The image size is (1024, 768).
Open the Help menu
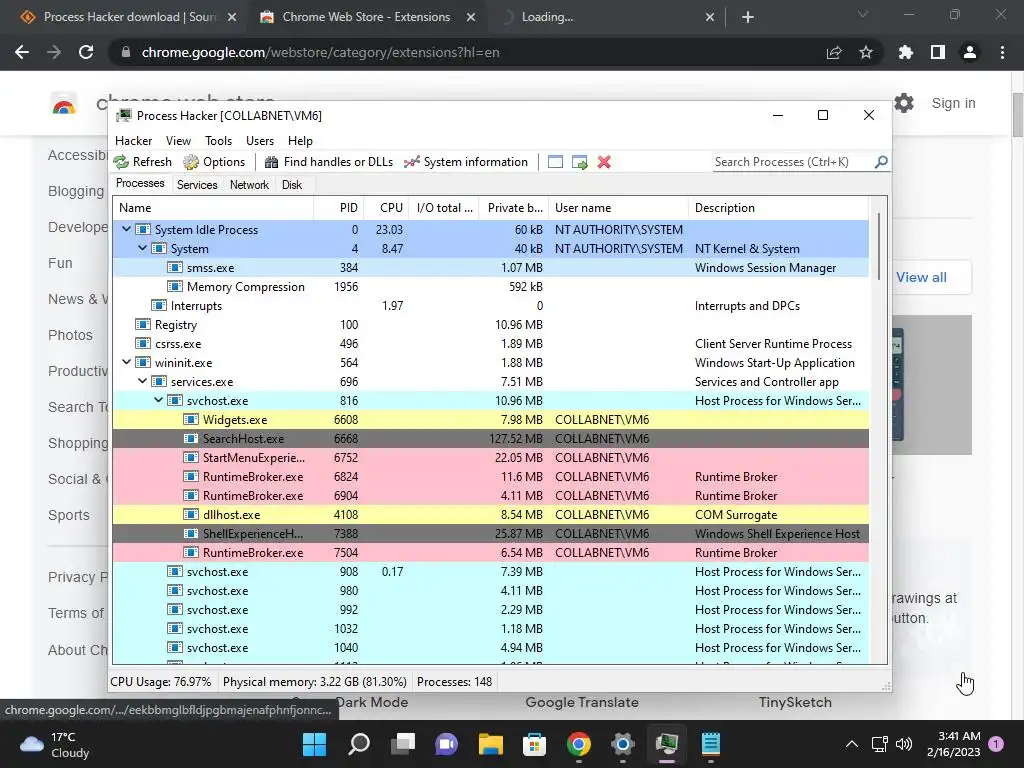click(300, 141)
